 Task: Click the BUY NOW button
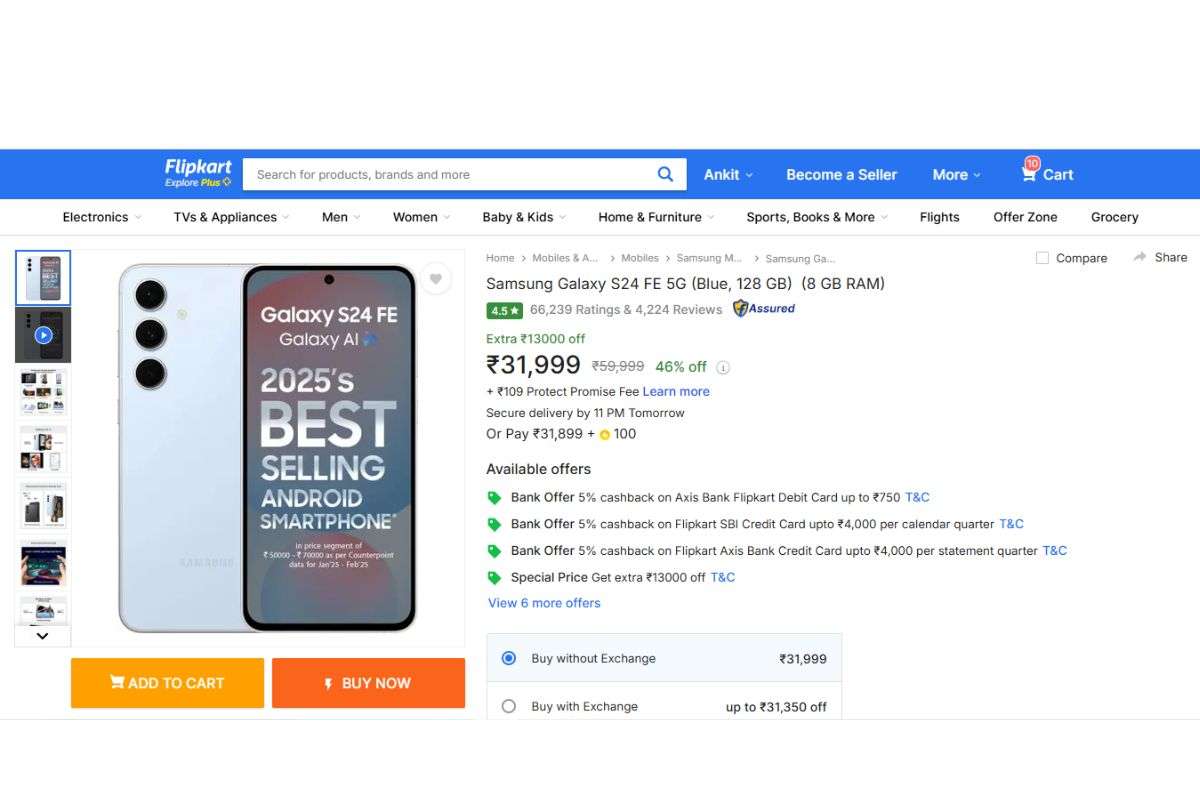tap(368, 683)
